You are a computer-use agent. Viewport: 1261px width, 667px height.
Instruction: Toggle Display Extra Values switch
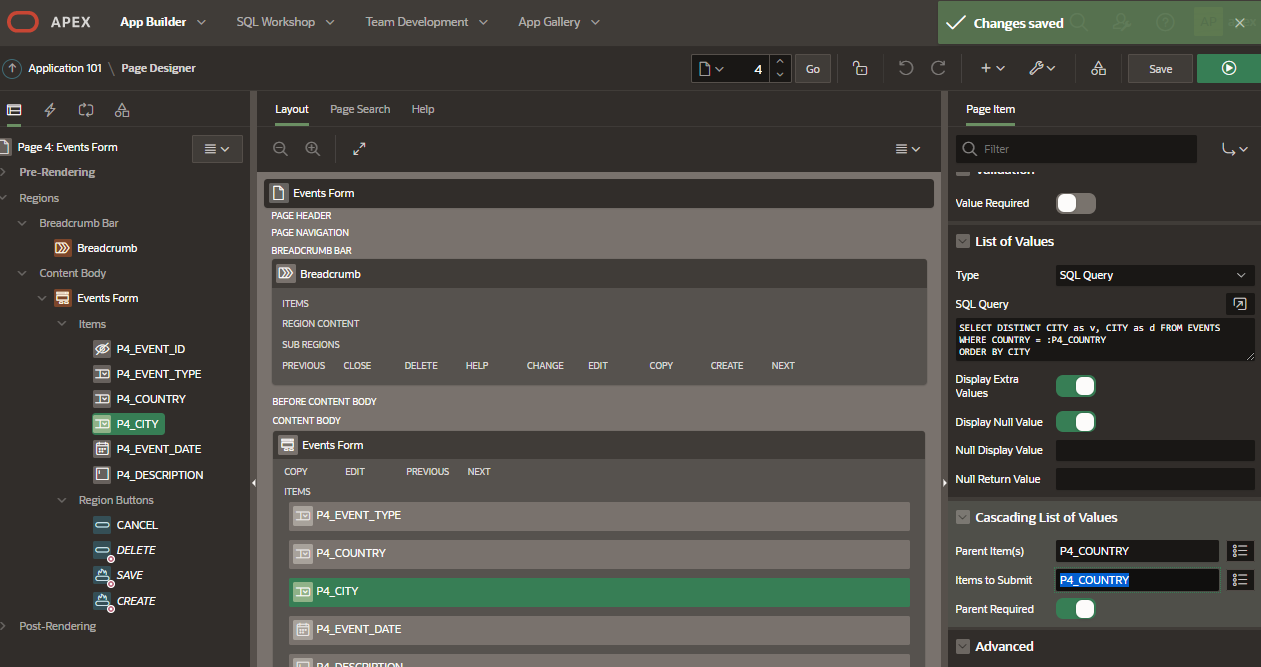click(1076, 386)
